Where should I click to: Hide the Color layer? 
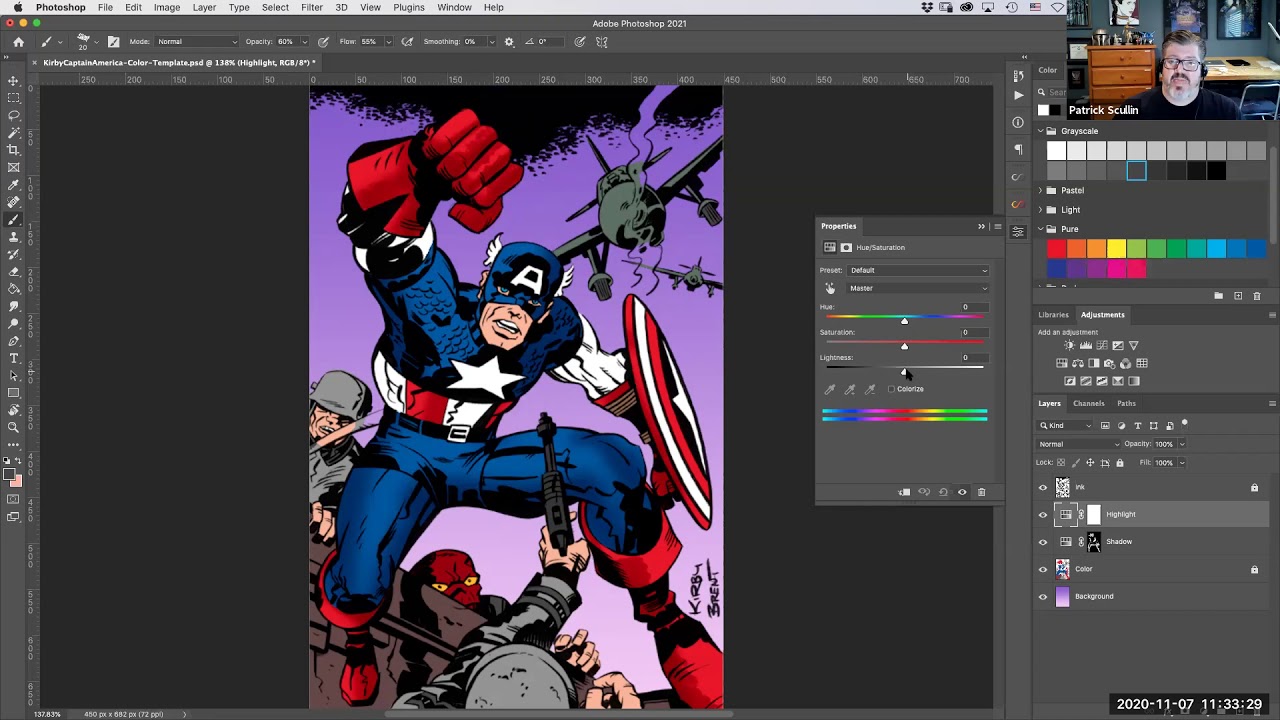click(1043, 569)
